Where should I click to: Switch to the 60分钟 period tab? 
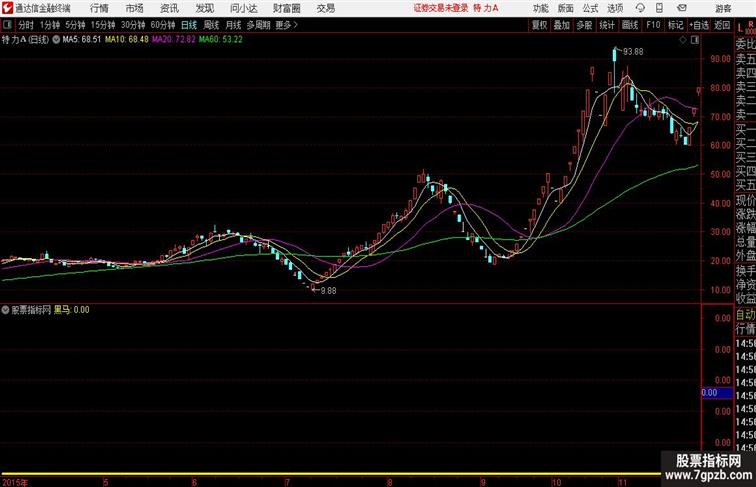163,25
